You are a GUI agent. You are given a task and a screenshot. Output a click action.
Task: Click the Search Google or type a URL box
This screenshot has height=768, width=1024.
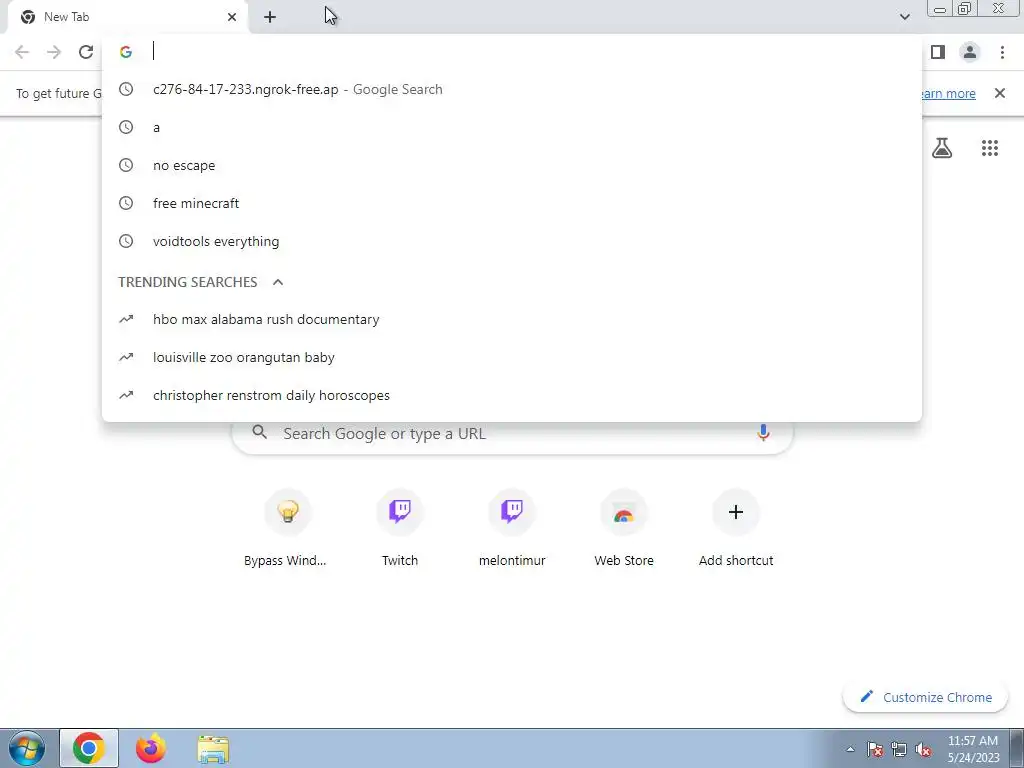tap(513, 433)
